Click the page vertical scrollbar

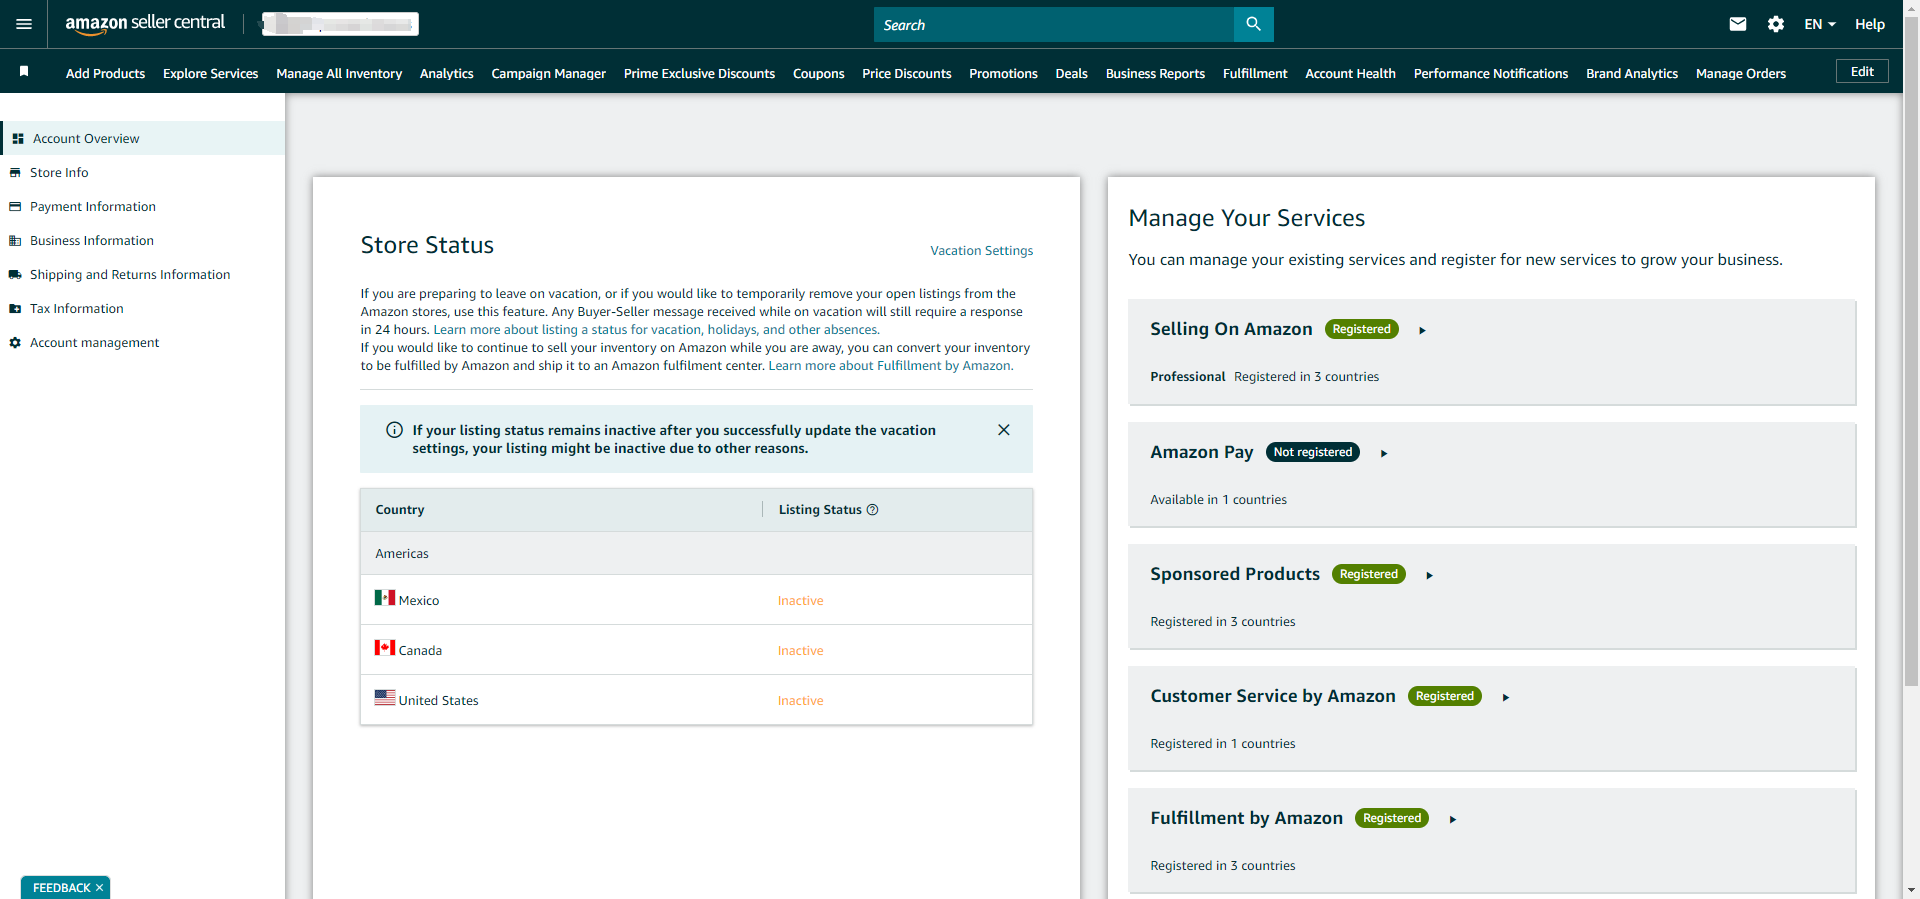pyautogui.click(x=1911, y=350)
